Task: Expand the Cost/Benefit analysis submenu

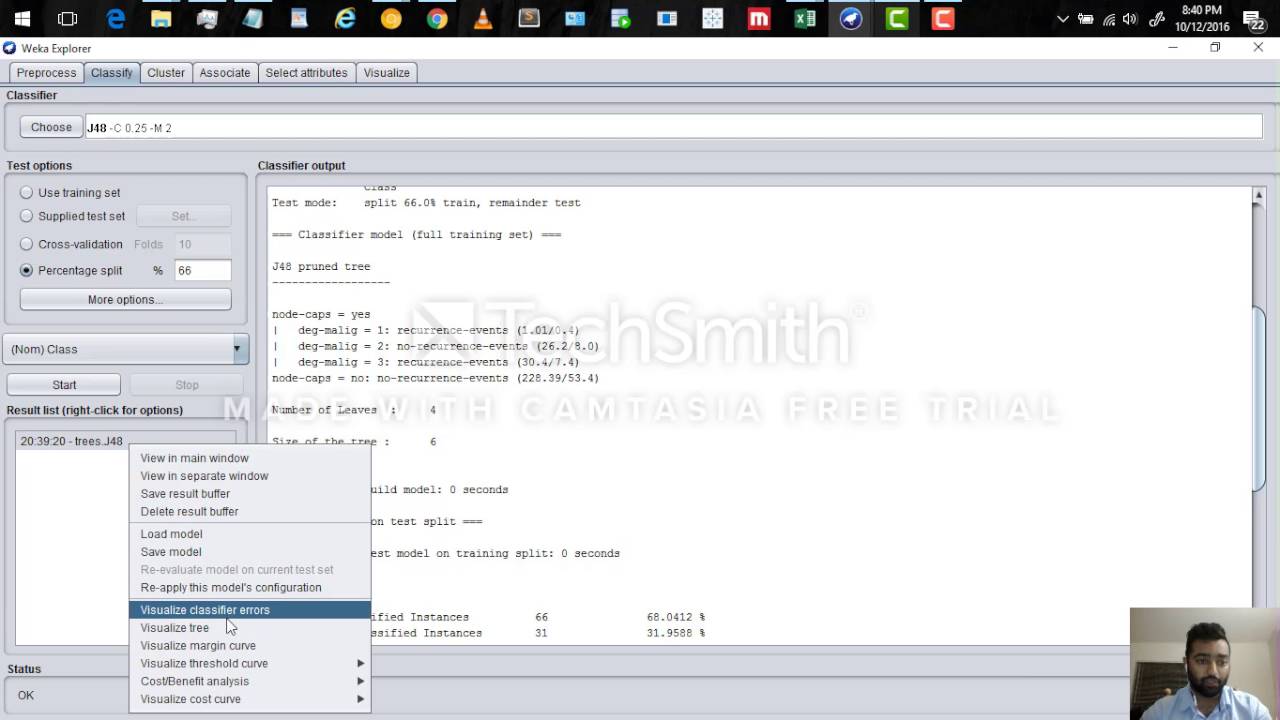Action: click(249, 681)
